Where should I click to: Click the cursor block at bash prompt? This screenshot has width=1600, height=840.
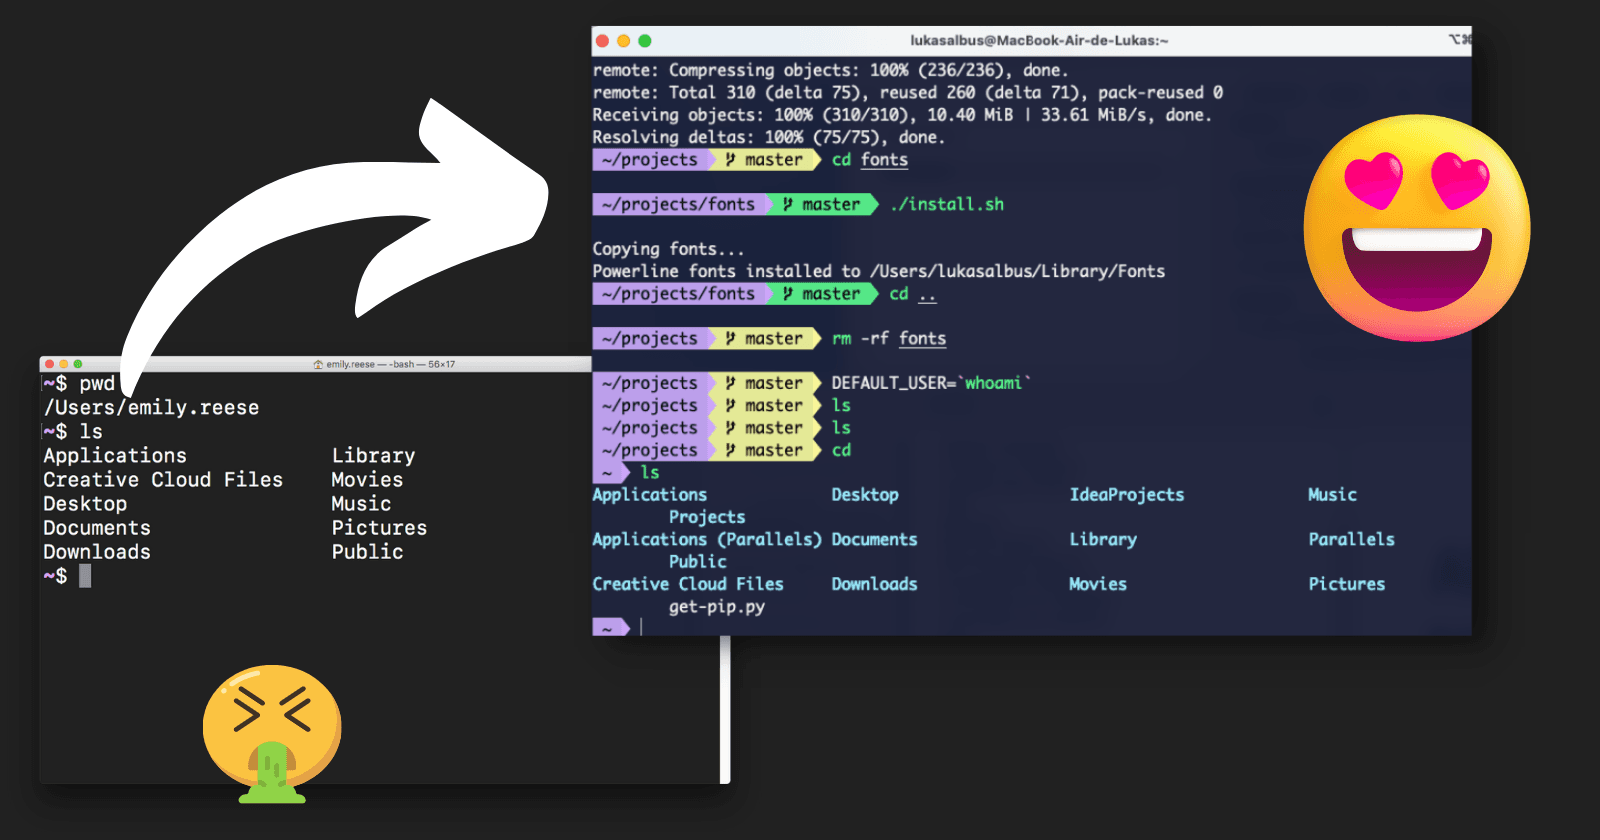pos(85,576)
